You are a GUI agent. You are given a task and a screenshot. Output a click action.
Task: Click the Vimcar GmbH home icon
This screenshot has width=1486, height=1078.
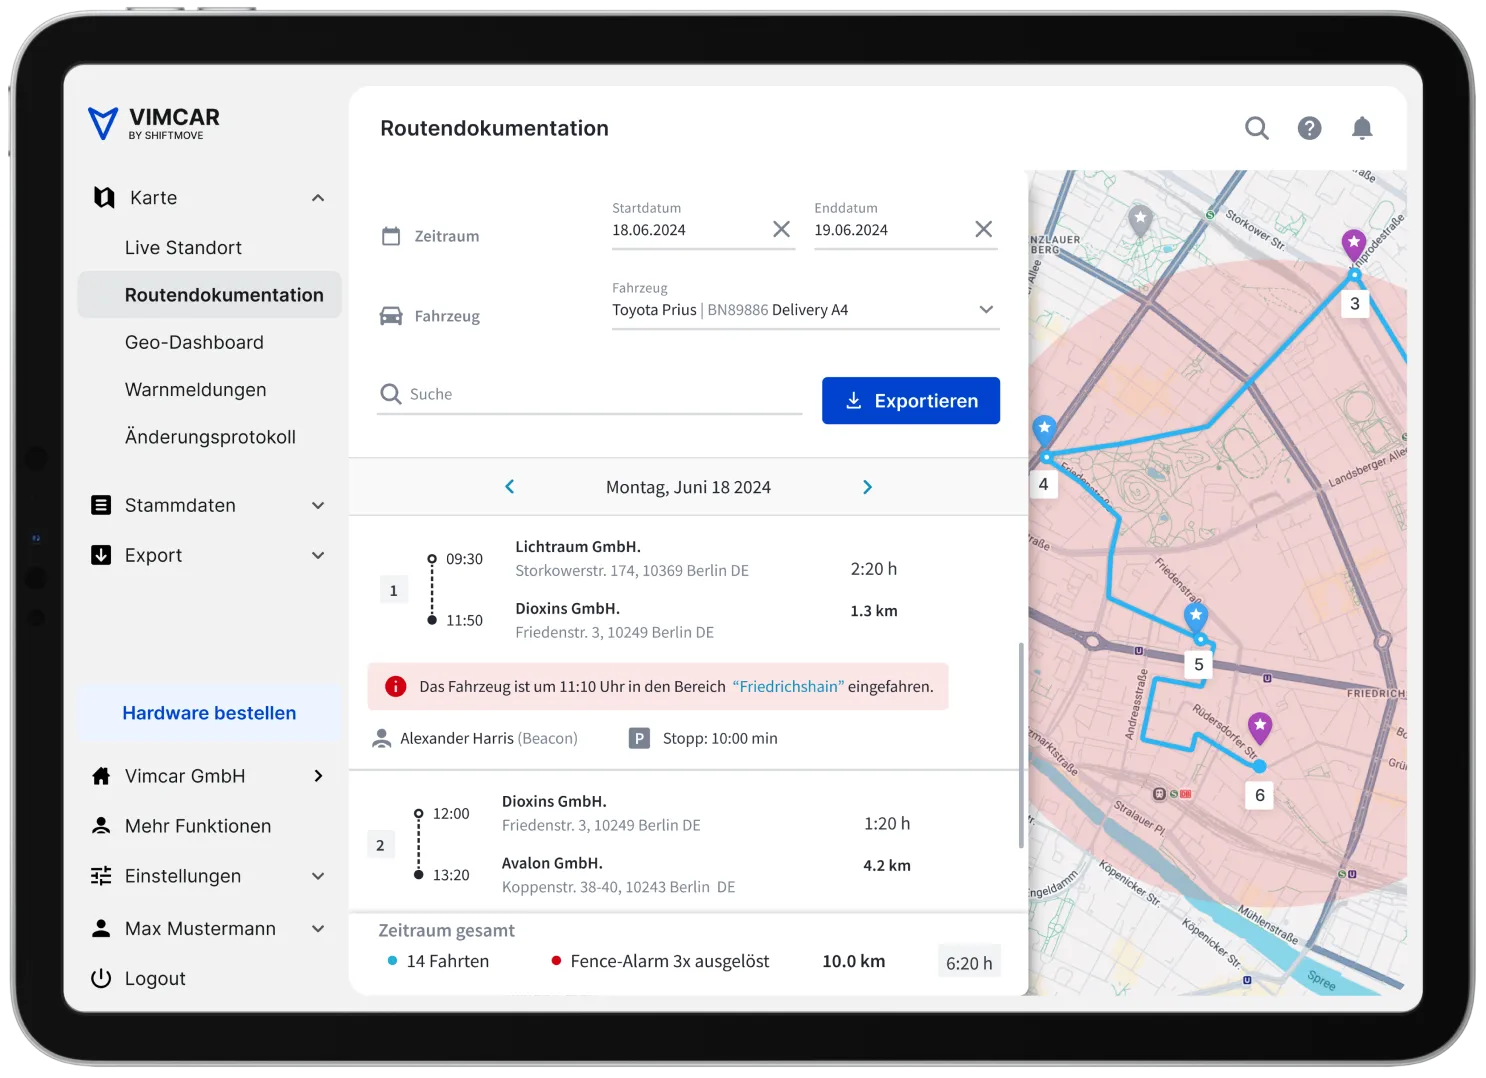click(101, 776)
